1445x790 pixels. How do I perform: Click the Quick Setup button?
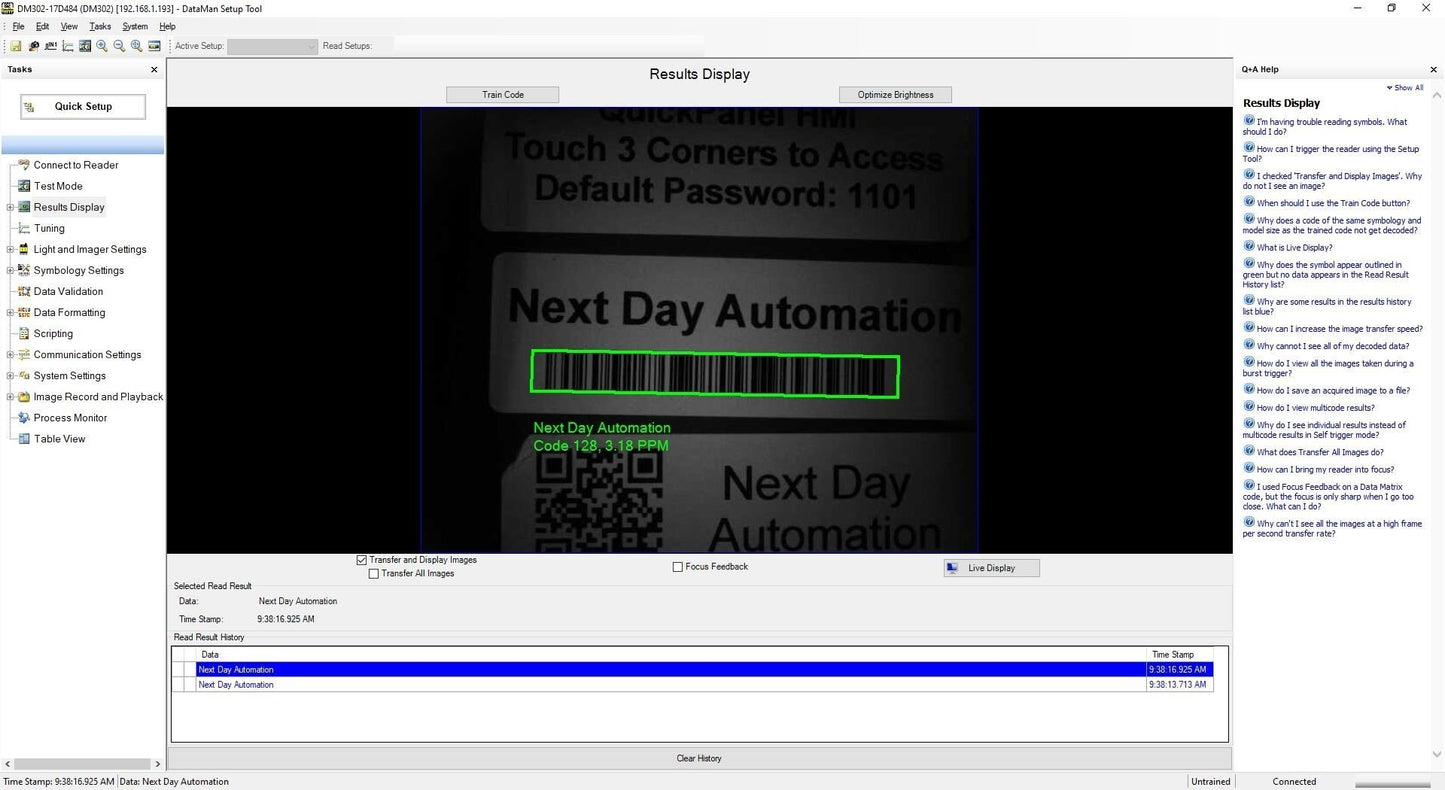point(83,106)
